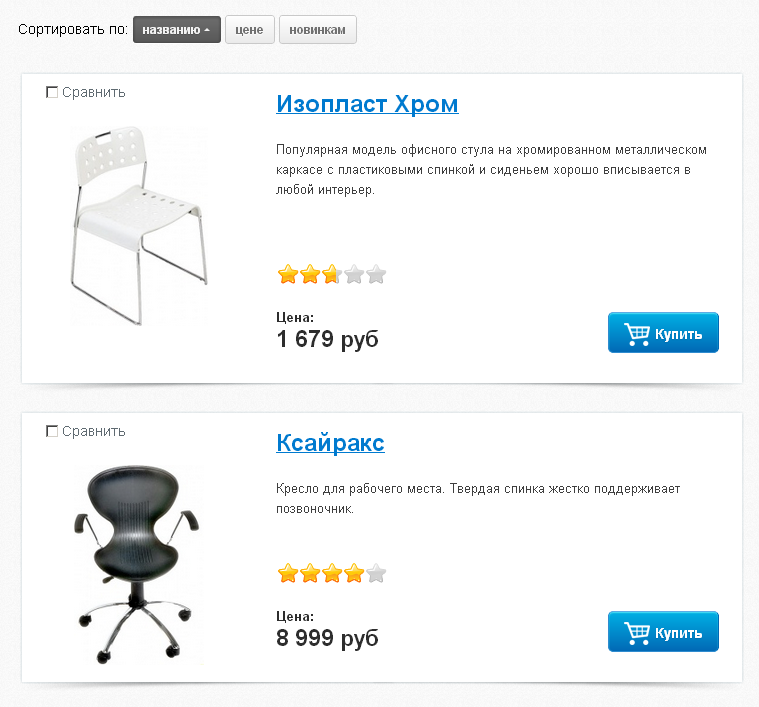Viewport: 759px width, 707px height.
Task: Click the first rating star for Изопласт Хром
Action: (x=287, y=274)
